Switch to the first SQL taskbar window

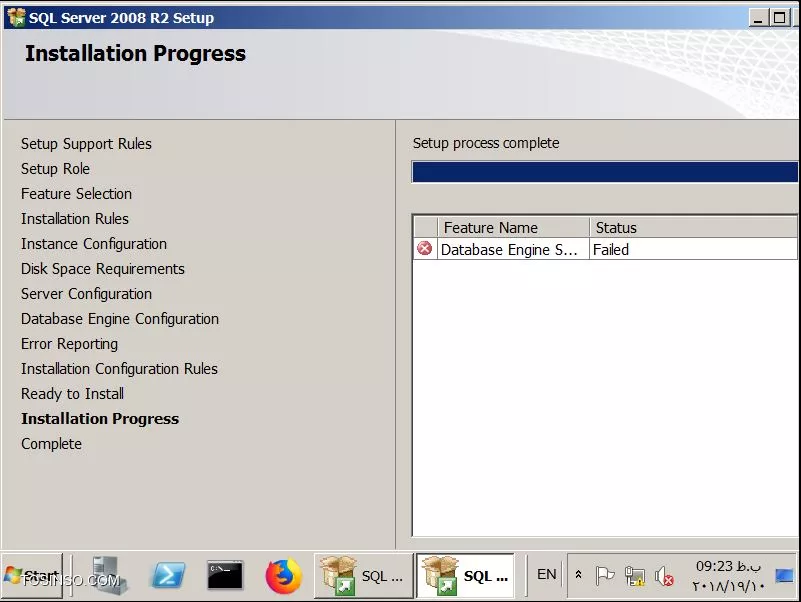(x=363, y=576)
